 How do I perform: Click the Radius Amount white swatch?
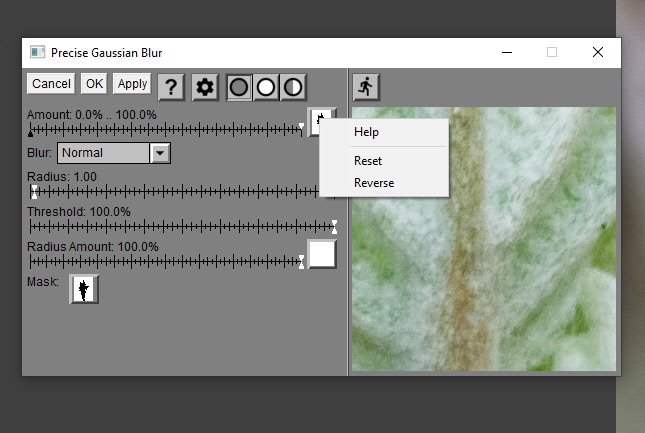pyautogui.click(x=322, y=254)
